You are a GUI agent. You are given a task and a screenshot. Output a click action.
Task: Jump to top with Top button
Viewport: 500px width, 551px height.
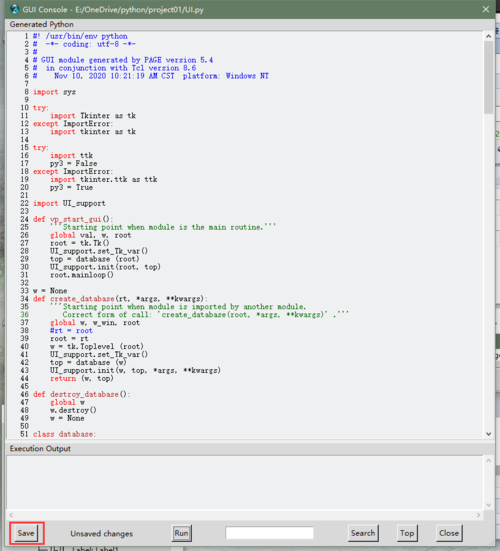pos(407,533)
